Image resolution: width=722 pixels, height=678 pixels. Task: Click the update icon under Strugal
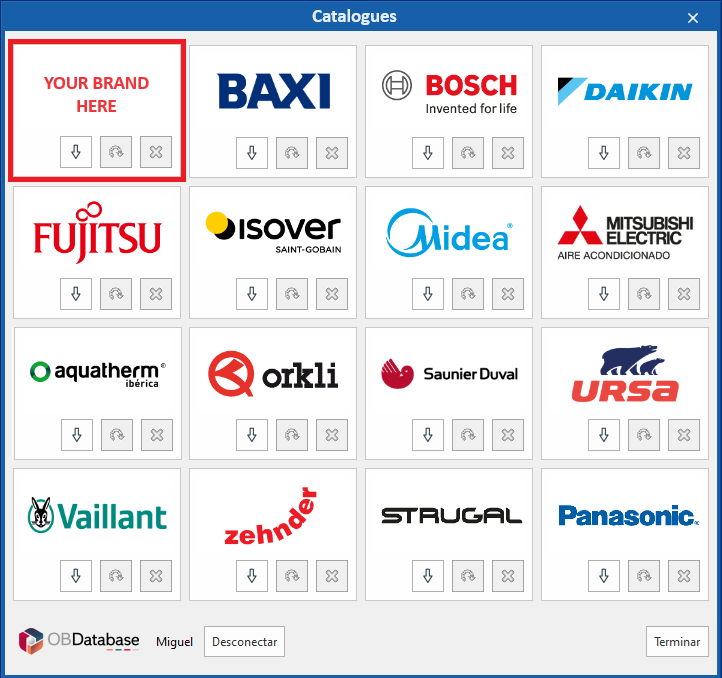click(468, 576)
